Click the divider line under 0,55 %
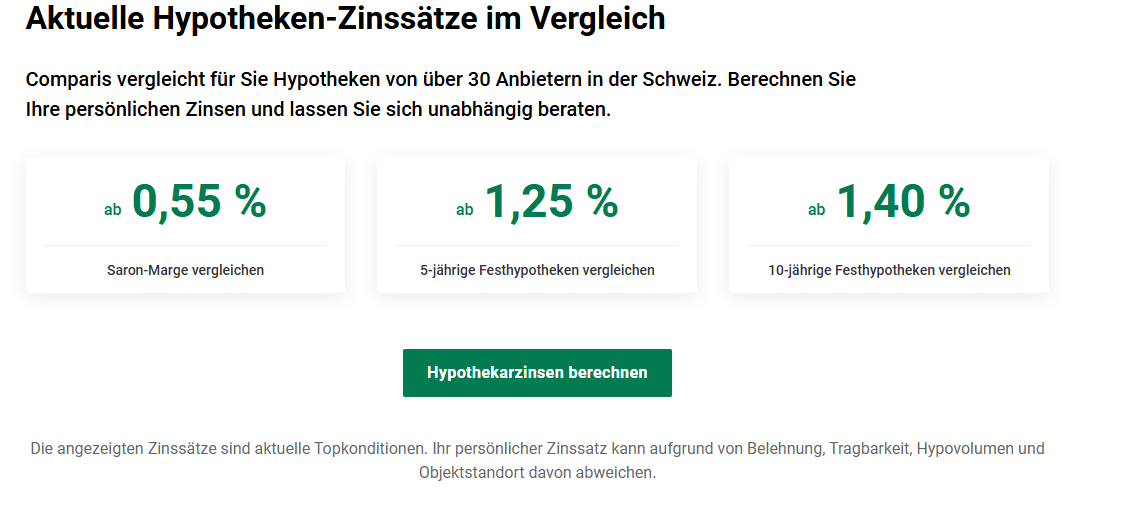Image resolution: width=1132 pixels, height=517 pixels. [185, 245]
